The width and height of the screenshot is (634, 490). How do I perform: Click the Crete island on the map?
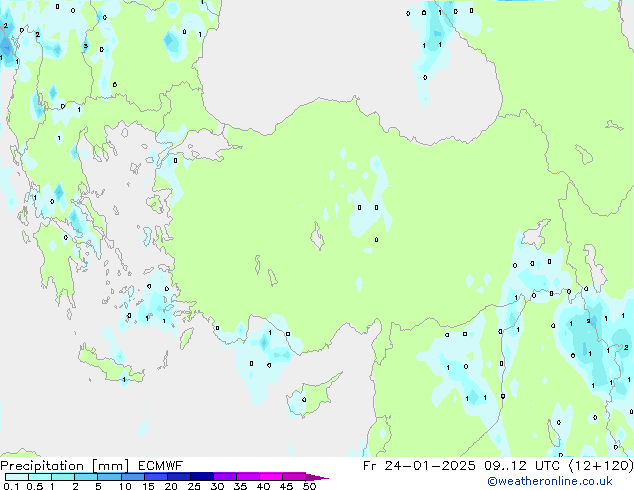(x=110, y=365)
